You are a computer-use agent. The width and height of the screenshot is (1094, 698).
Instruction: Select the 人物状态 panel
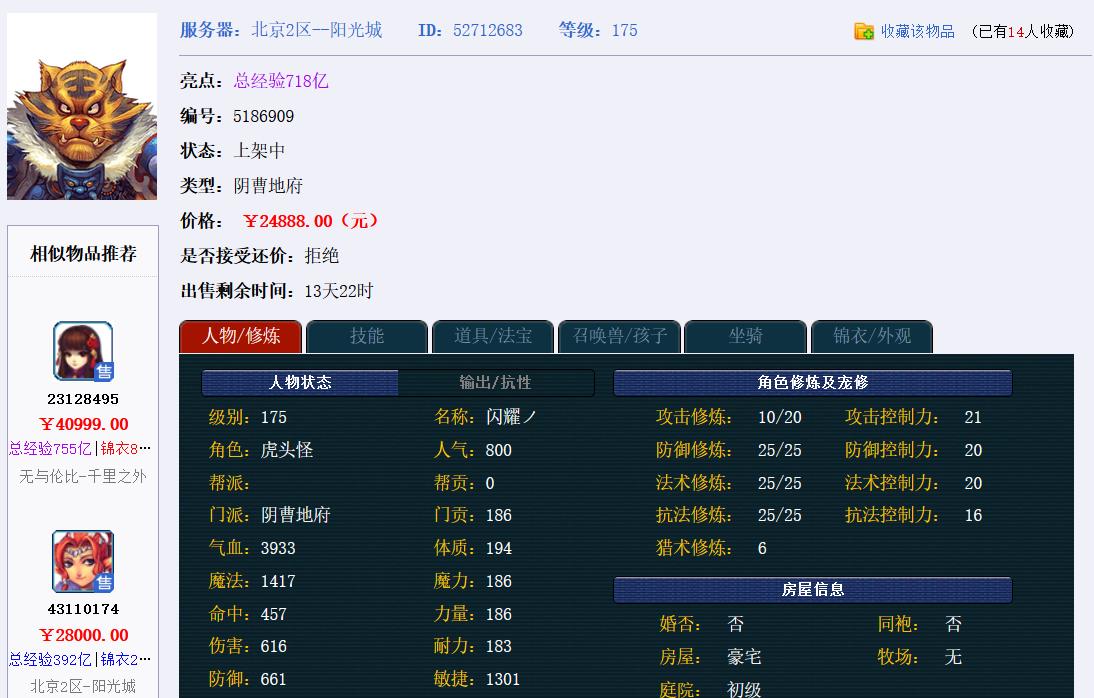299,382
